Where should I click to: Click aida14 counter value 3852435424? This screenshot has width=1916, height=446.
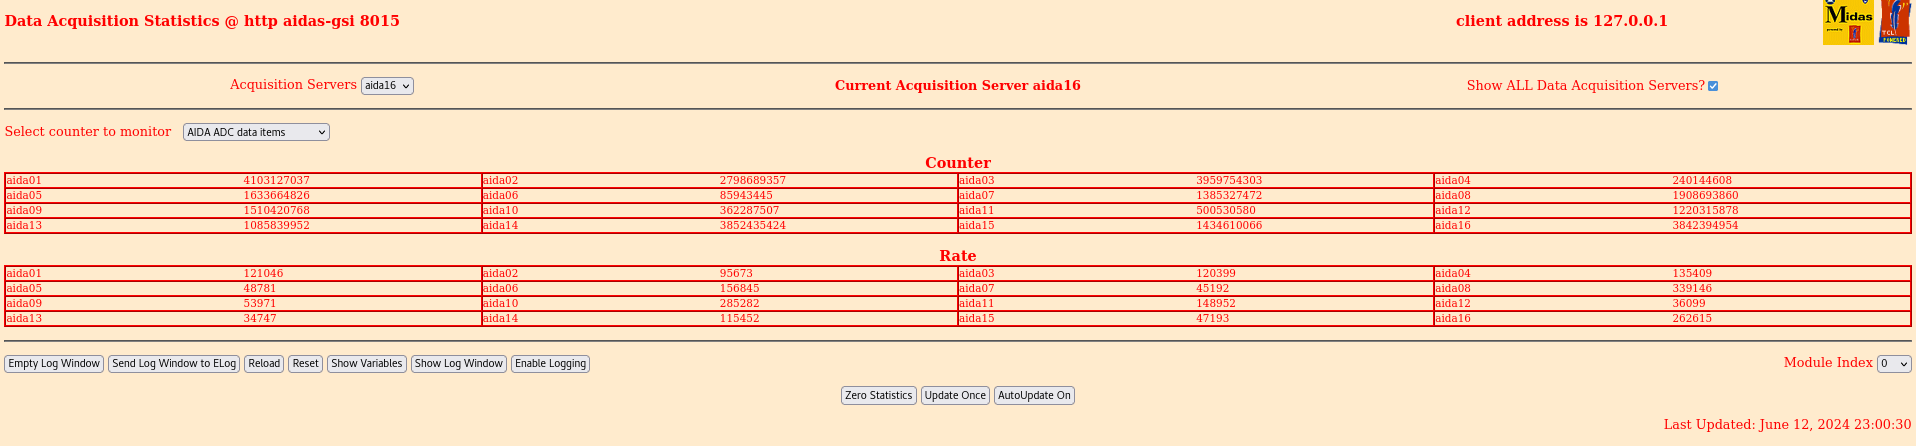pos(753,226)
